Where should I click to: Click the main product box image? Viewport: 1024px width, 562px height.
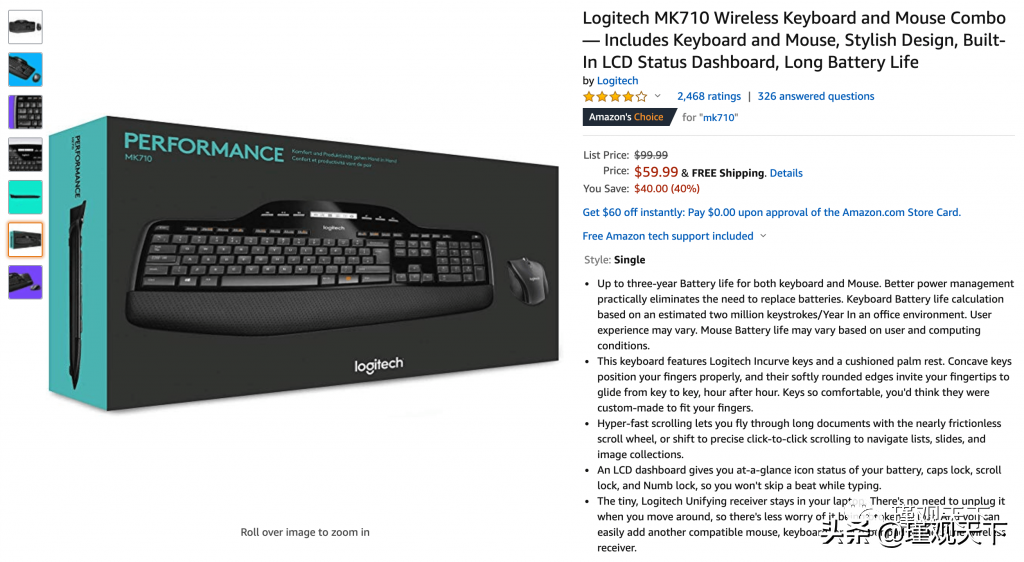tap(304, 264)
